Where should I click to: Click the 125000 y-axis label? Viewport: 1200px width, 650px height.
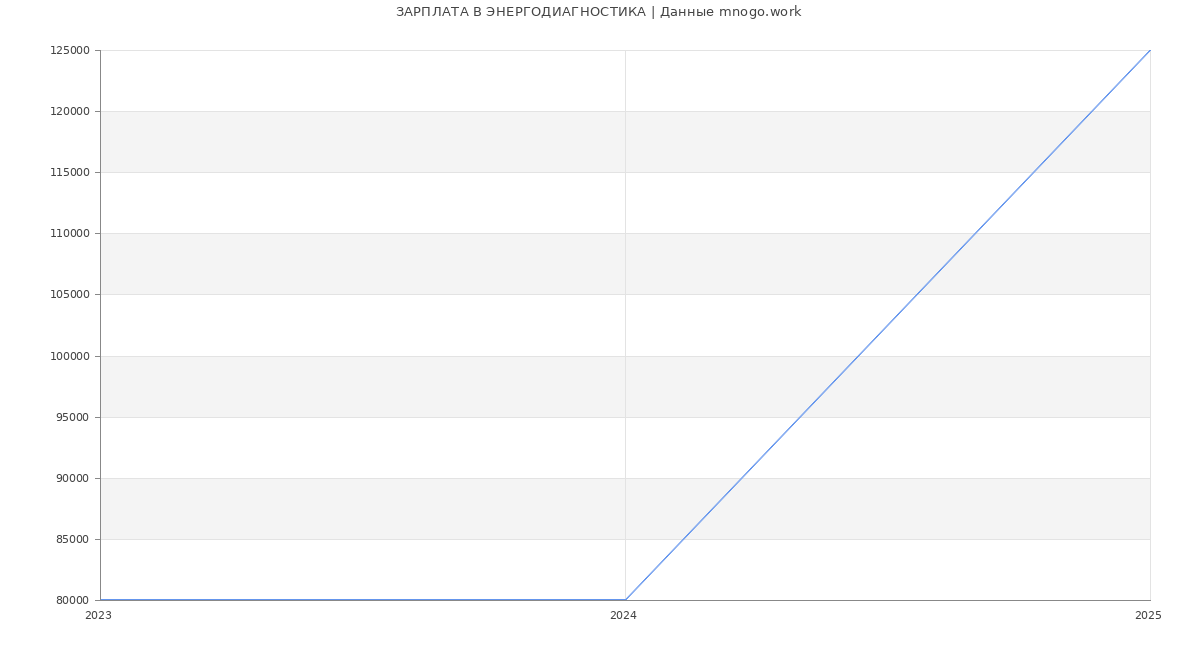pyautogui.click(x=70, y=51)
